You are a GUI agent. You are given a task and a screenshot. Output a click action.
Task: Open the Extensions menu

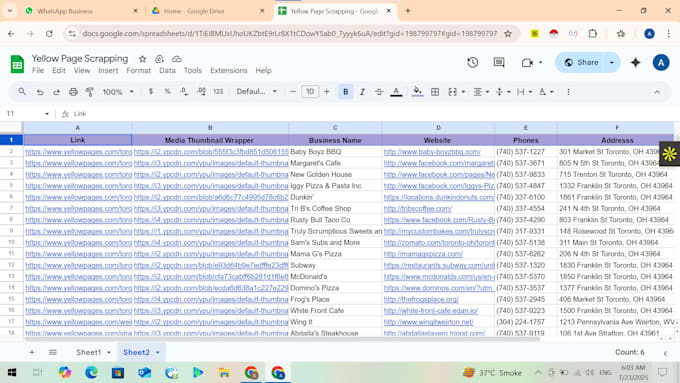click(x=229, y=70)
